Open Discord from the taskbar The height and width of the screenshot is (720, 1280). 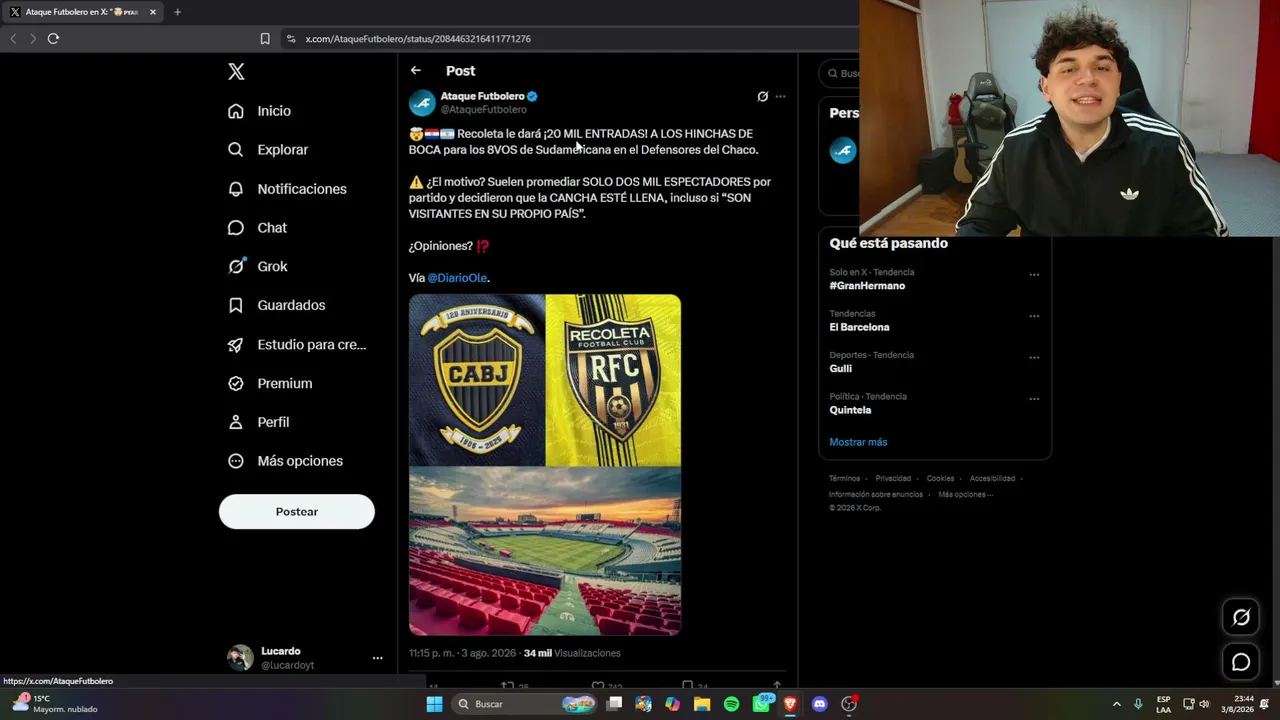tap(820, 704)
